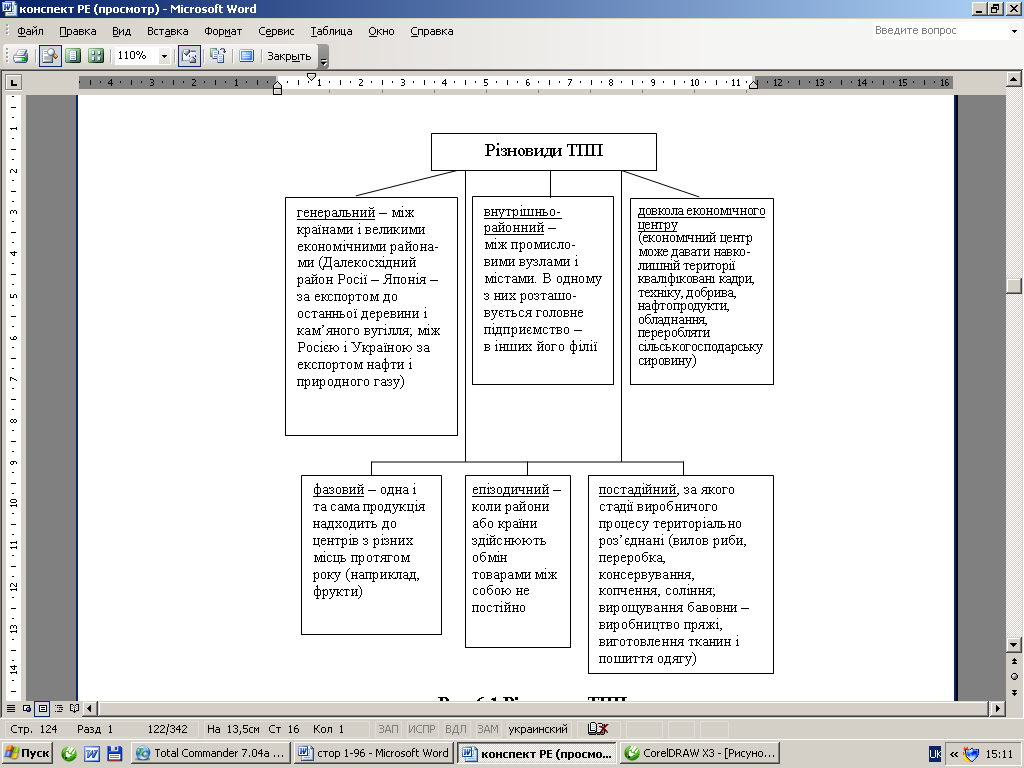Click the vertical scrollbar down arrow
This screenshot has height=768, width=1024.
click(1014, 645)
